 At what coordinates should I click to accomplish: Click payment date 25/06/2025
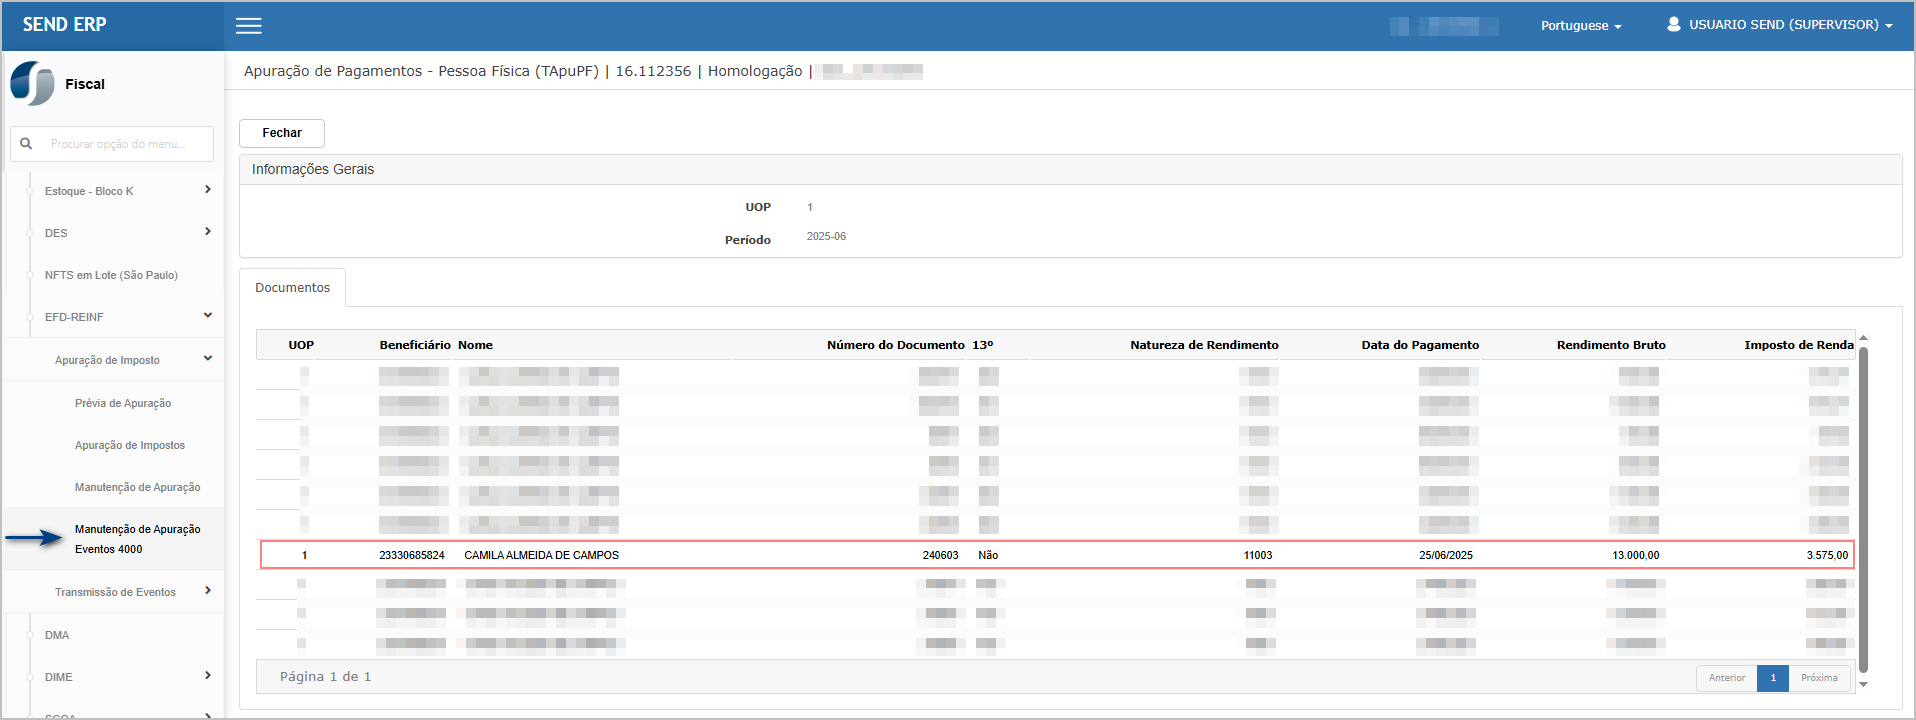[1446, 555]
